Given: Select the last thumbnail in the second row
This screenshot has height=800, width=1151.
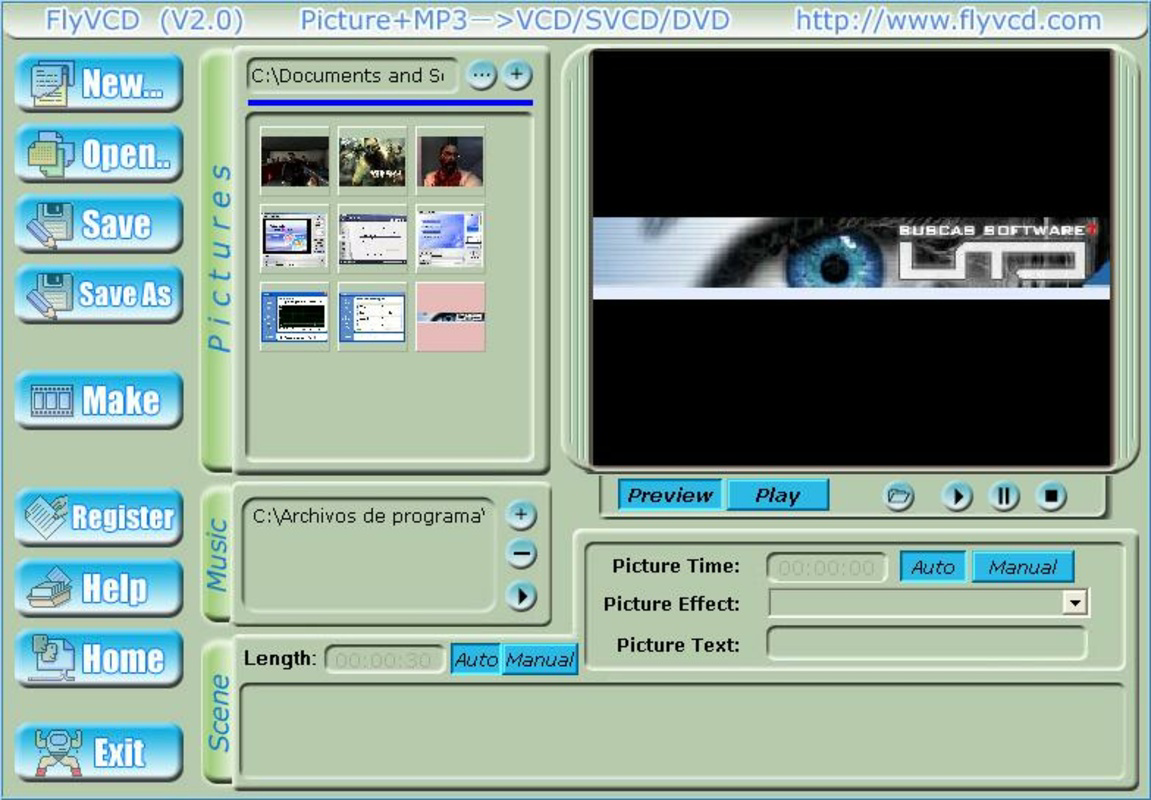Looking at the screenshot, I should [x=450, y=239].
